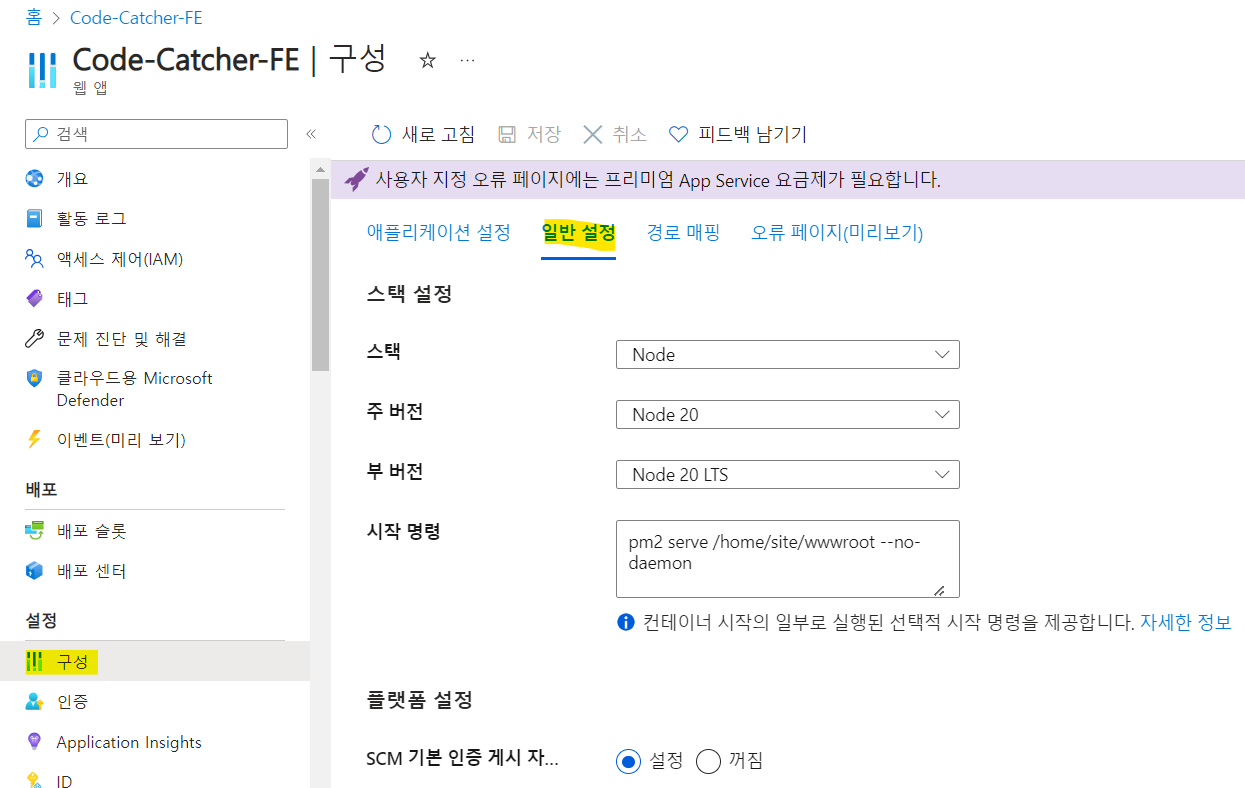Click the info icon below start command
The height and width of the screenshot is (788, 1245).
(626, 623)
